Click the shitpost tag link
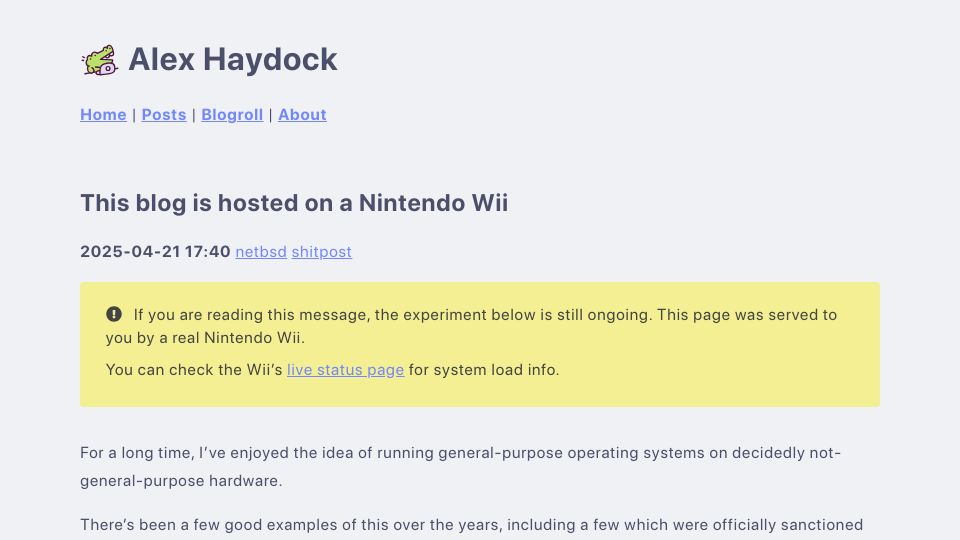 pyautogui.click(x=321, y=252)
